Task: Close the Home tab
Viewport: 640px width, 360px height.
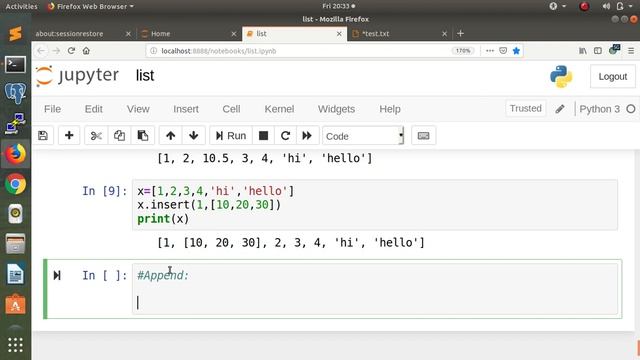Action: pos(234,34)
